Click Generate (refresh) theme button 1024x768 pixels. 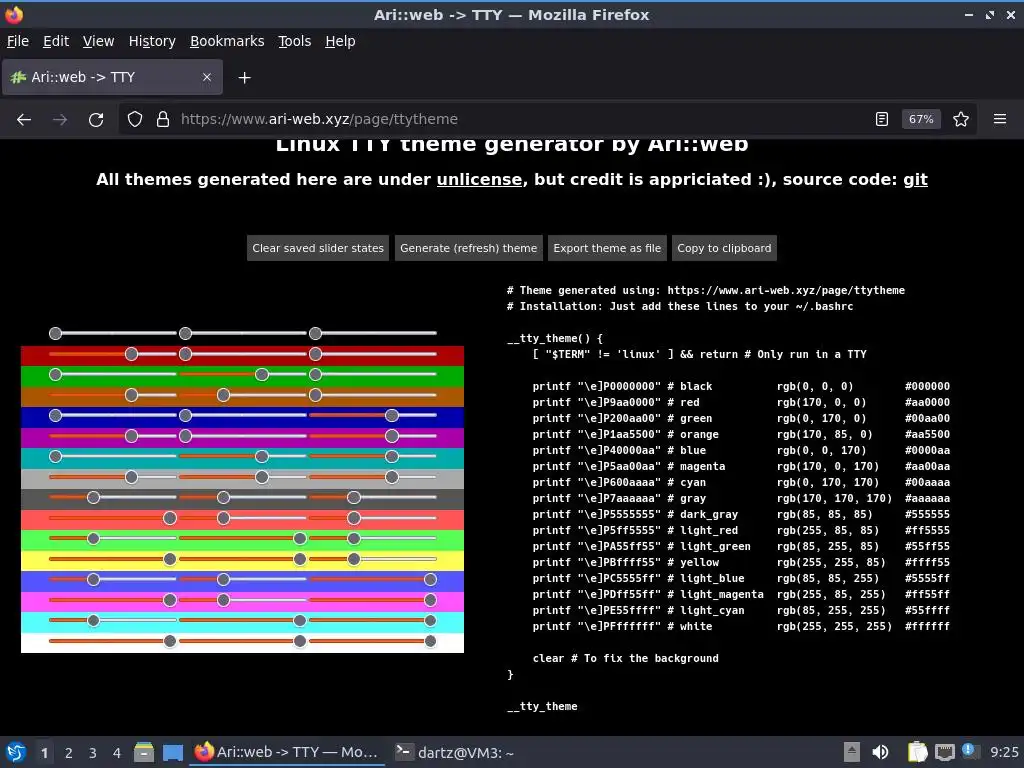468,248
